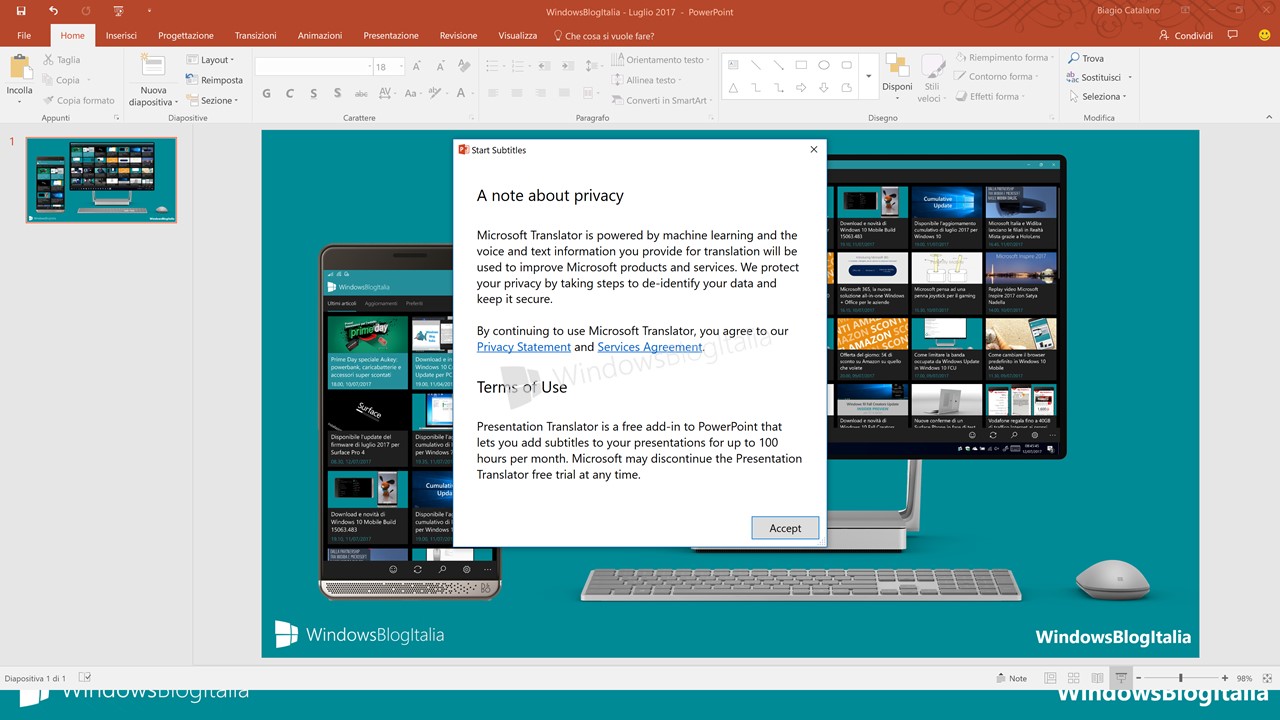Expand shapes gallery more arrow
Viewport: 1280px width, 720px height.
tap(868, 77)
